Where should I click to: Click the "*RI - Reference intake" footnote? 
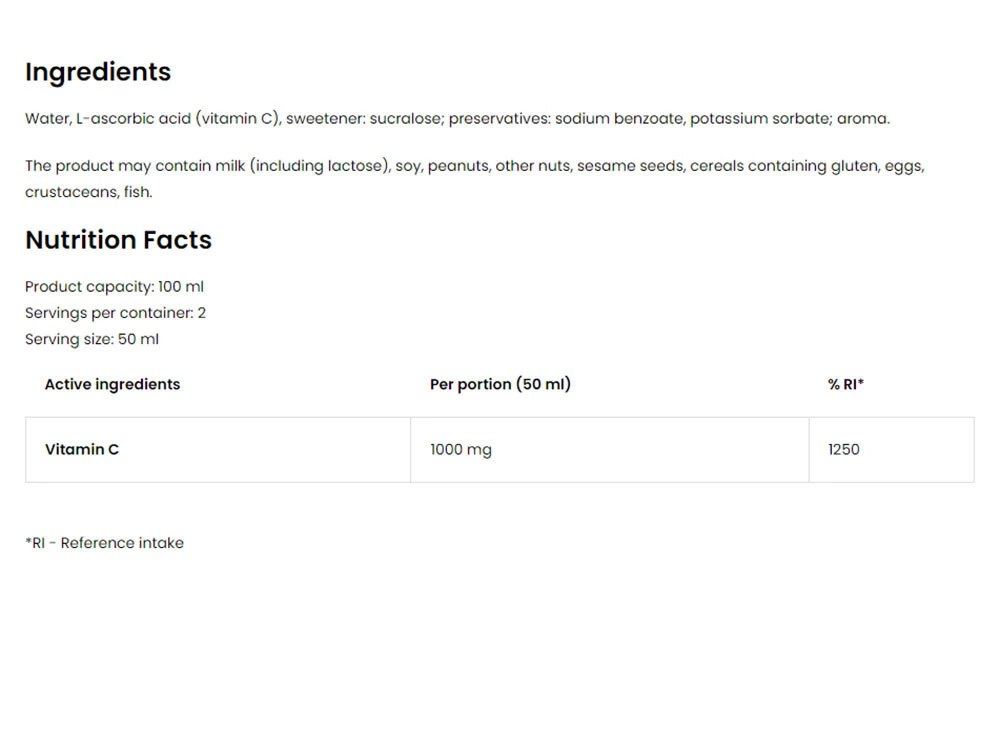coord(104,543)
